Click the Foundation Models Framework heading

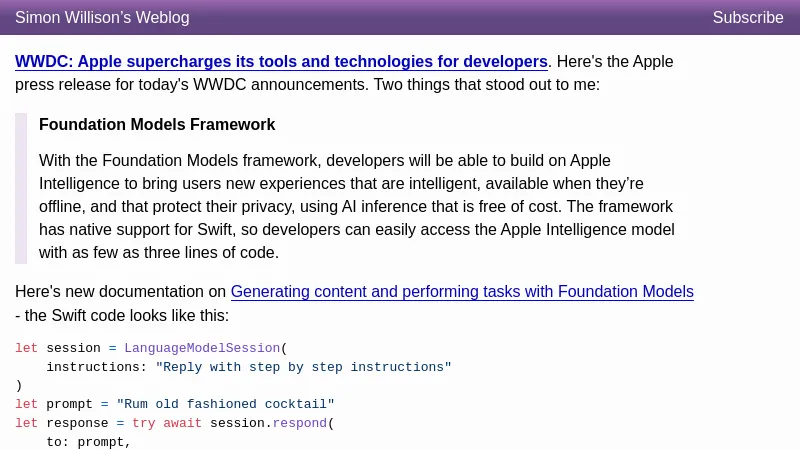(x=157, y=124)
